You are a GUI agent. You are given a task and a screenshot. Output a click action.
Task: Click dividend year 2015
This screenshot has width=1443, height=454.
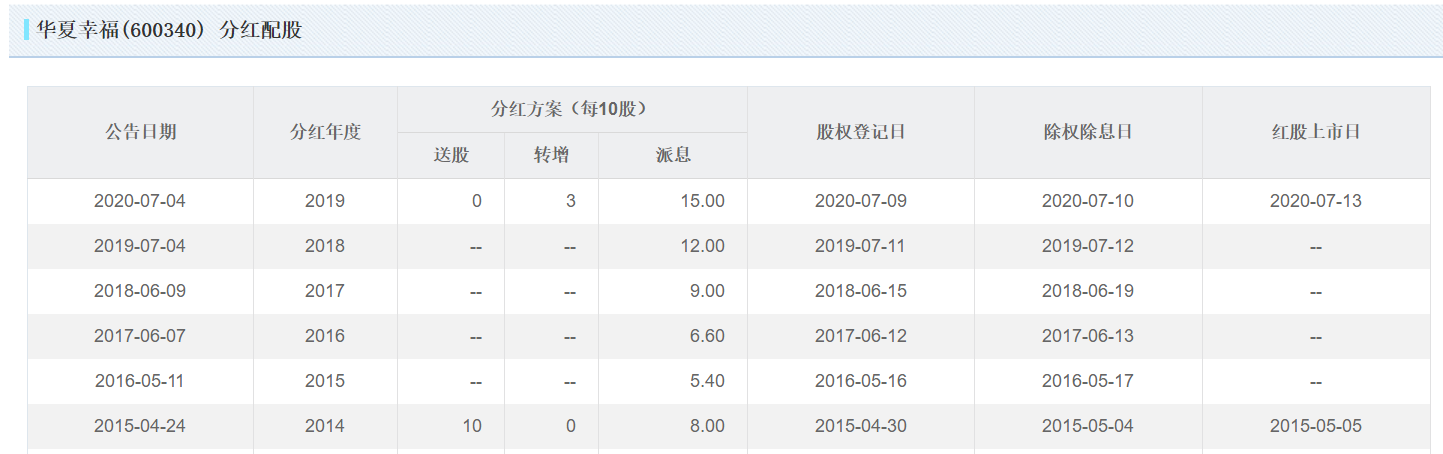point(325,381)
